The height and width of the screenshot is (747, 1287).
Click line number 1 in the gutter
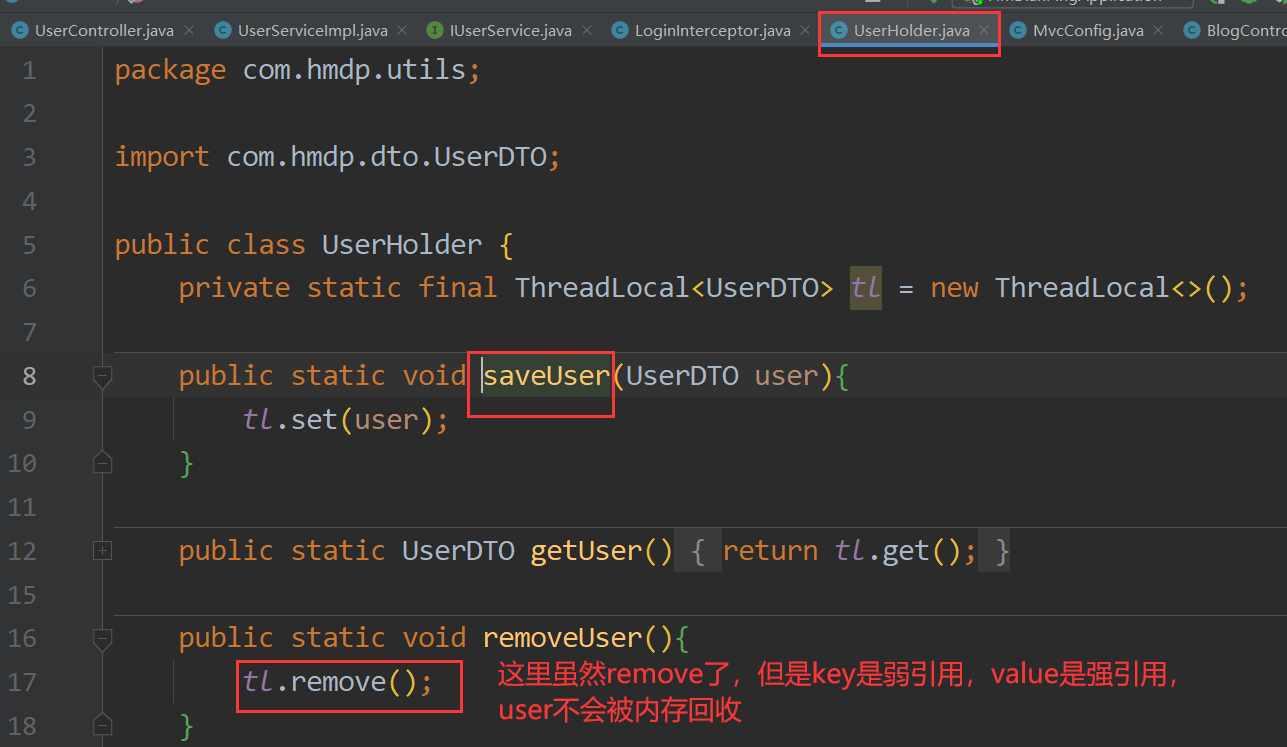pyautogui.click(x=28, y=70)
